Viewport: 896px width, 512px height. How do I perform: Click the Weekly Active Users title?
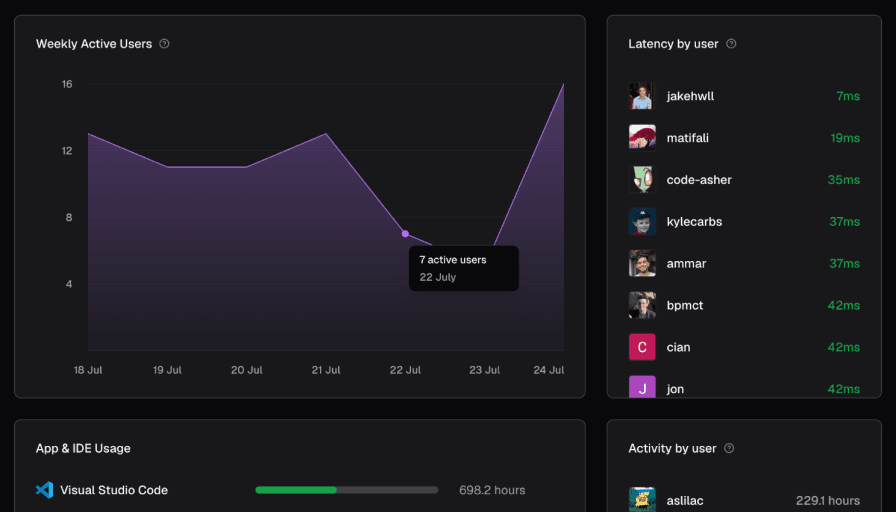pyautogui.click(x=94, y=44)
